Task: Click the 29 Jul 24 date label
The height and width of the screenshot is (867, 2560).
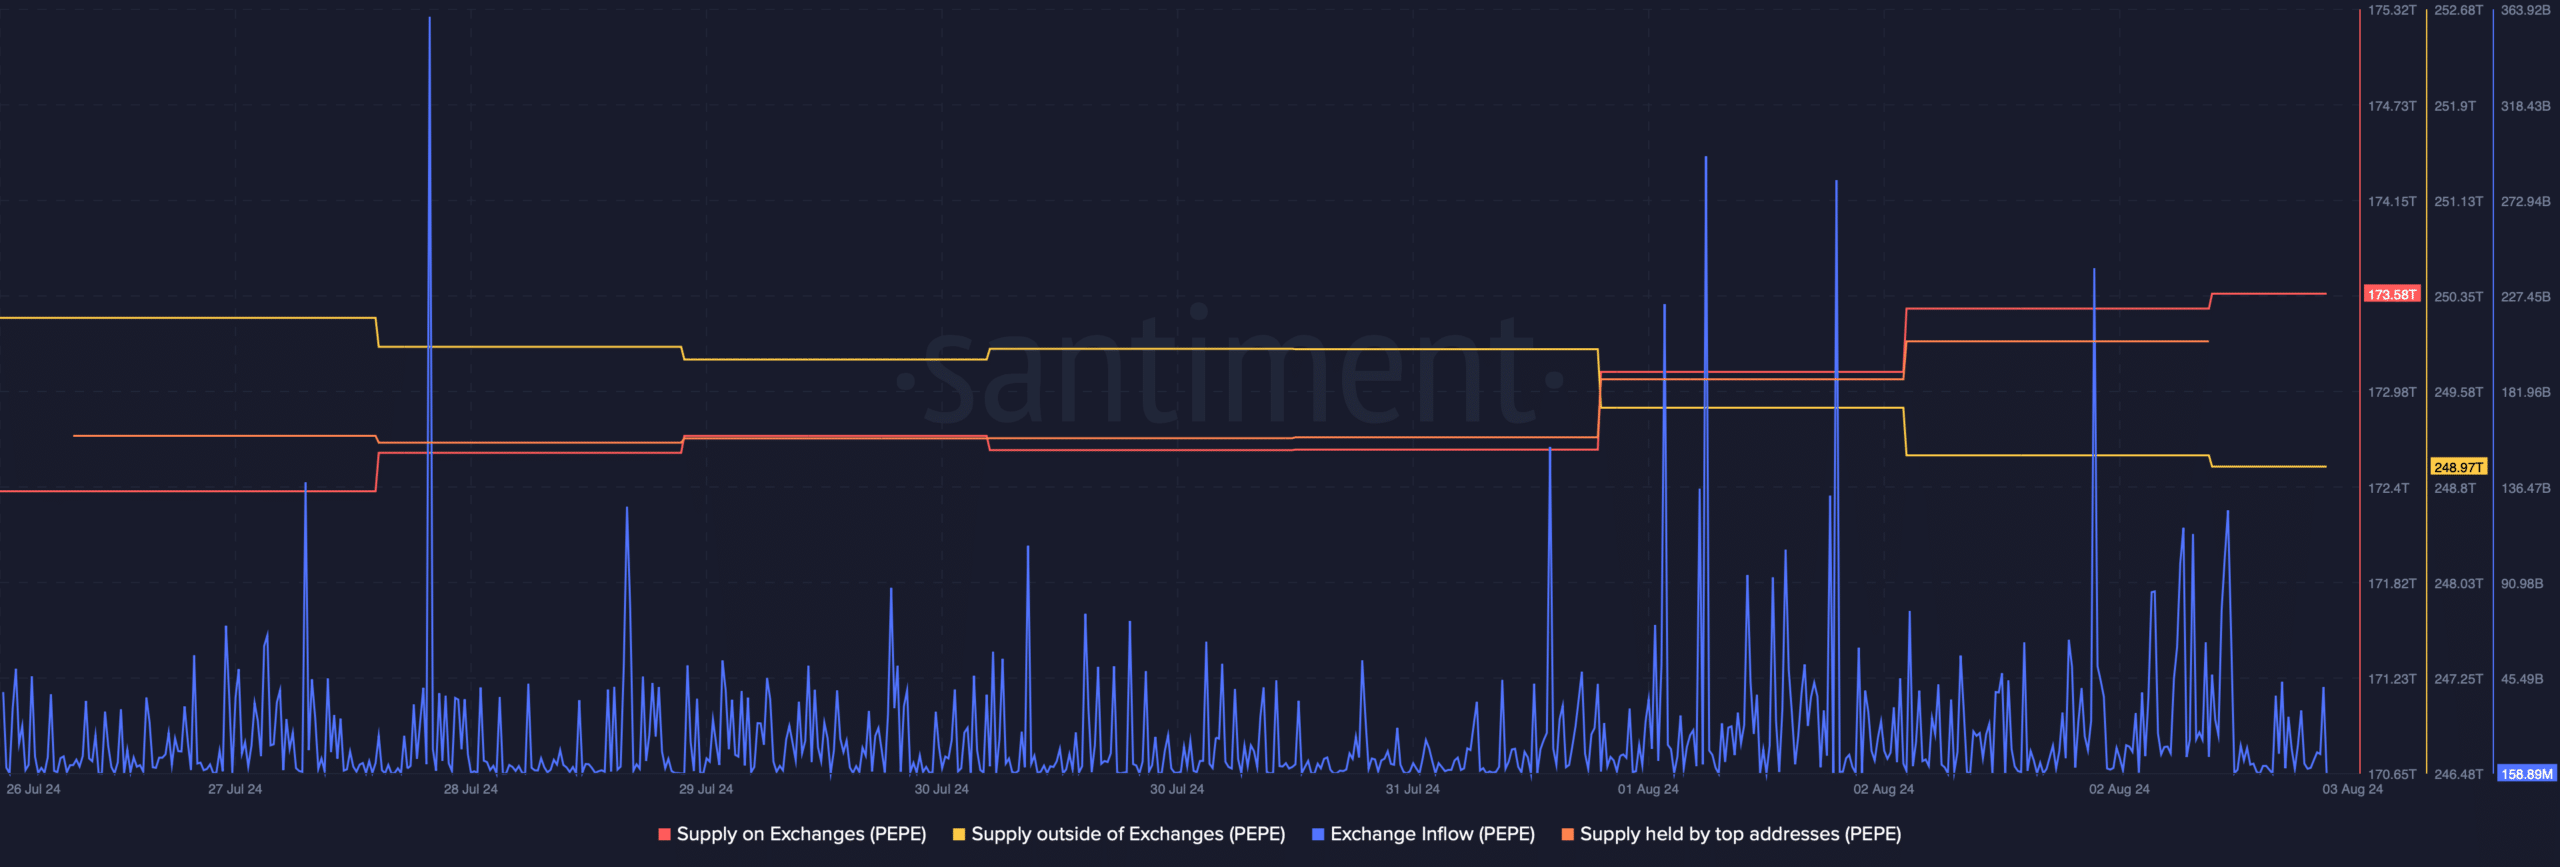Action: (x=706, y=789)
